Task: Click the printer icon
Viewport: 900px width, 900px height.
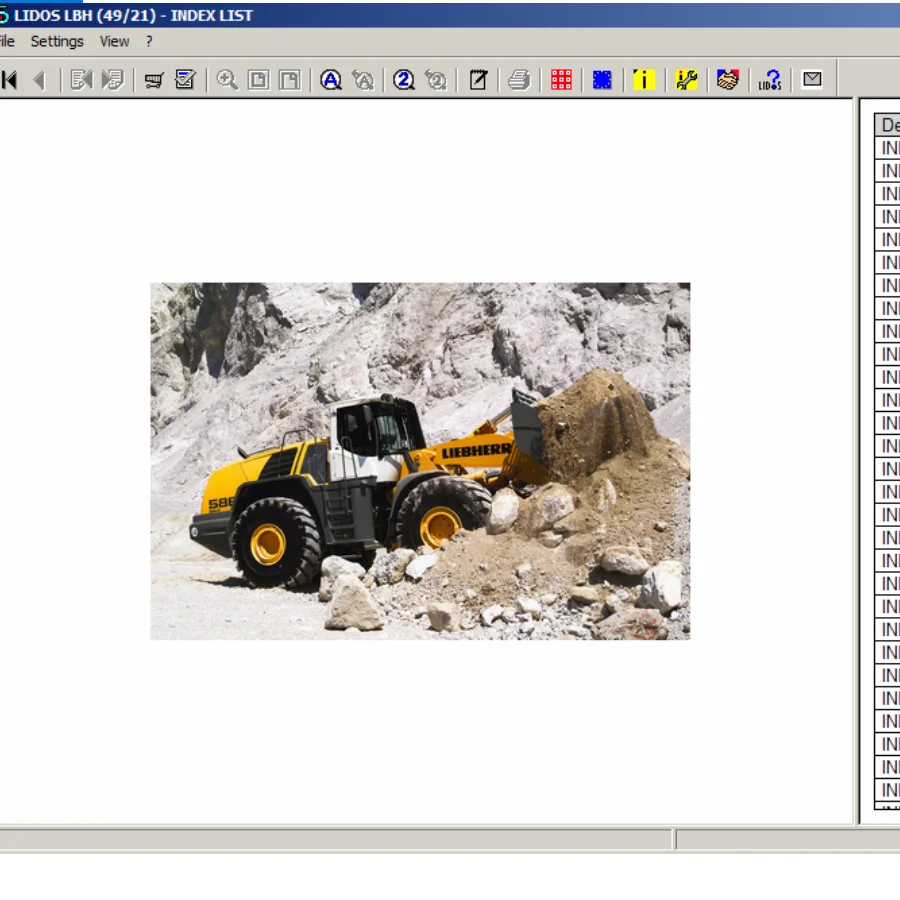Action: point(519,80)
